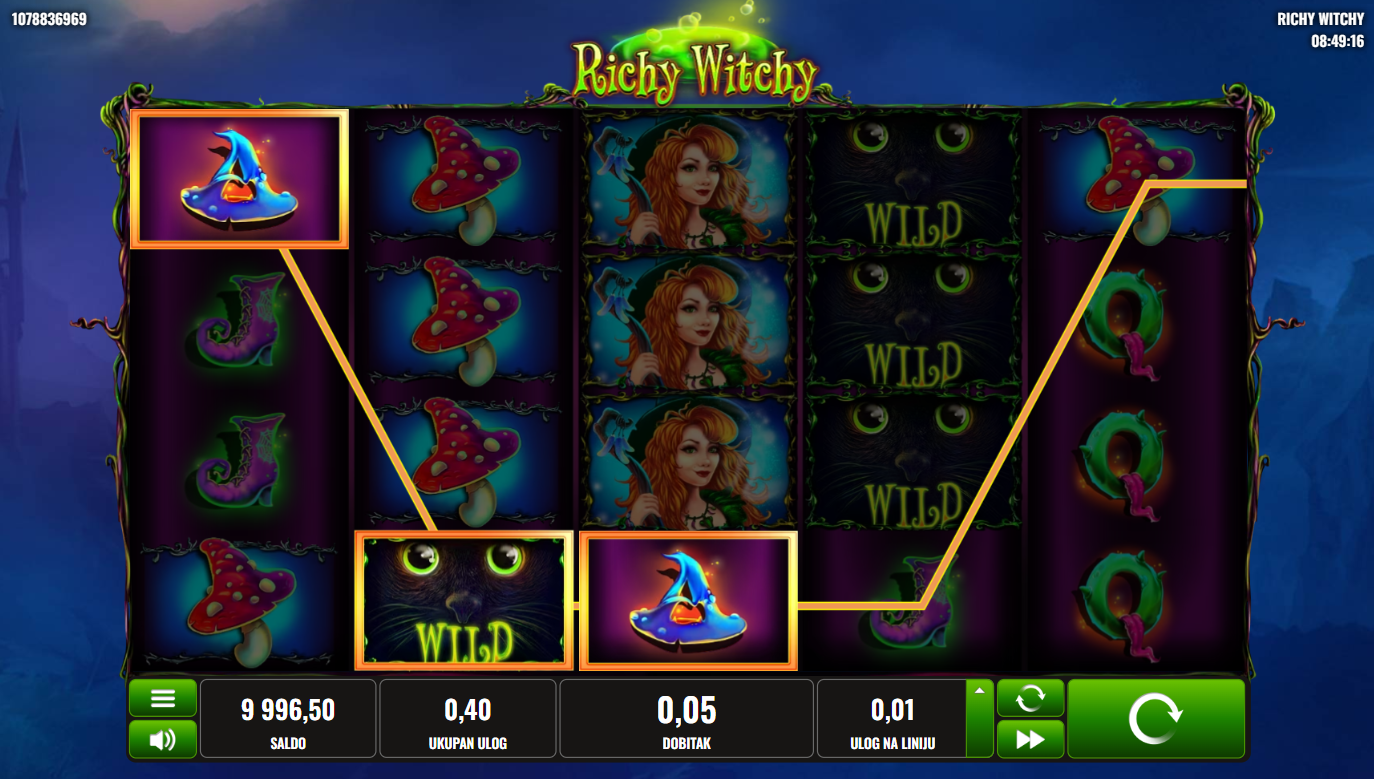Open the hamburger menu button
This screenshot has width=1374, height=779.
pyautogui.click(x=163, y=698)
